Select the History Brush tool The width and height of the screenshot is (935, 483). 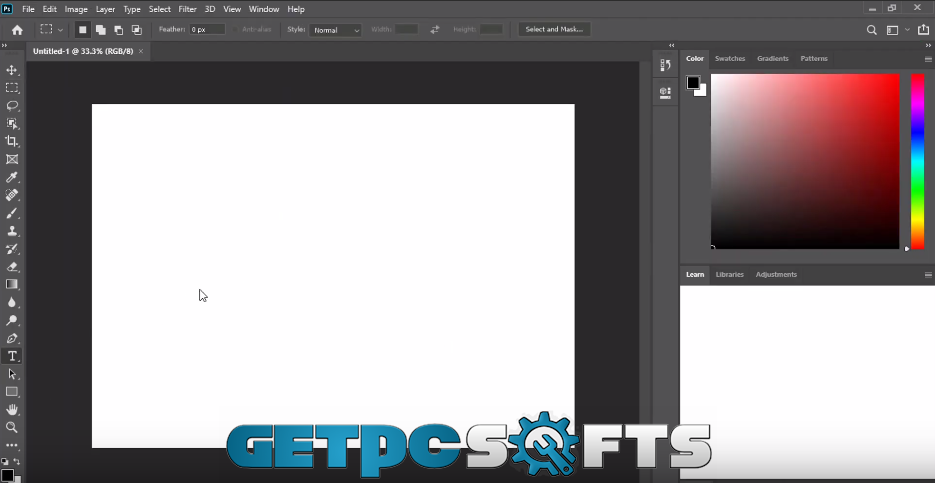coord(11,249)
